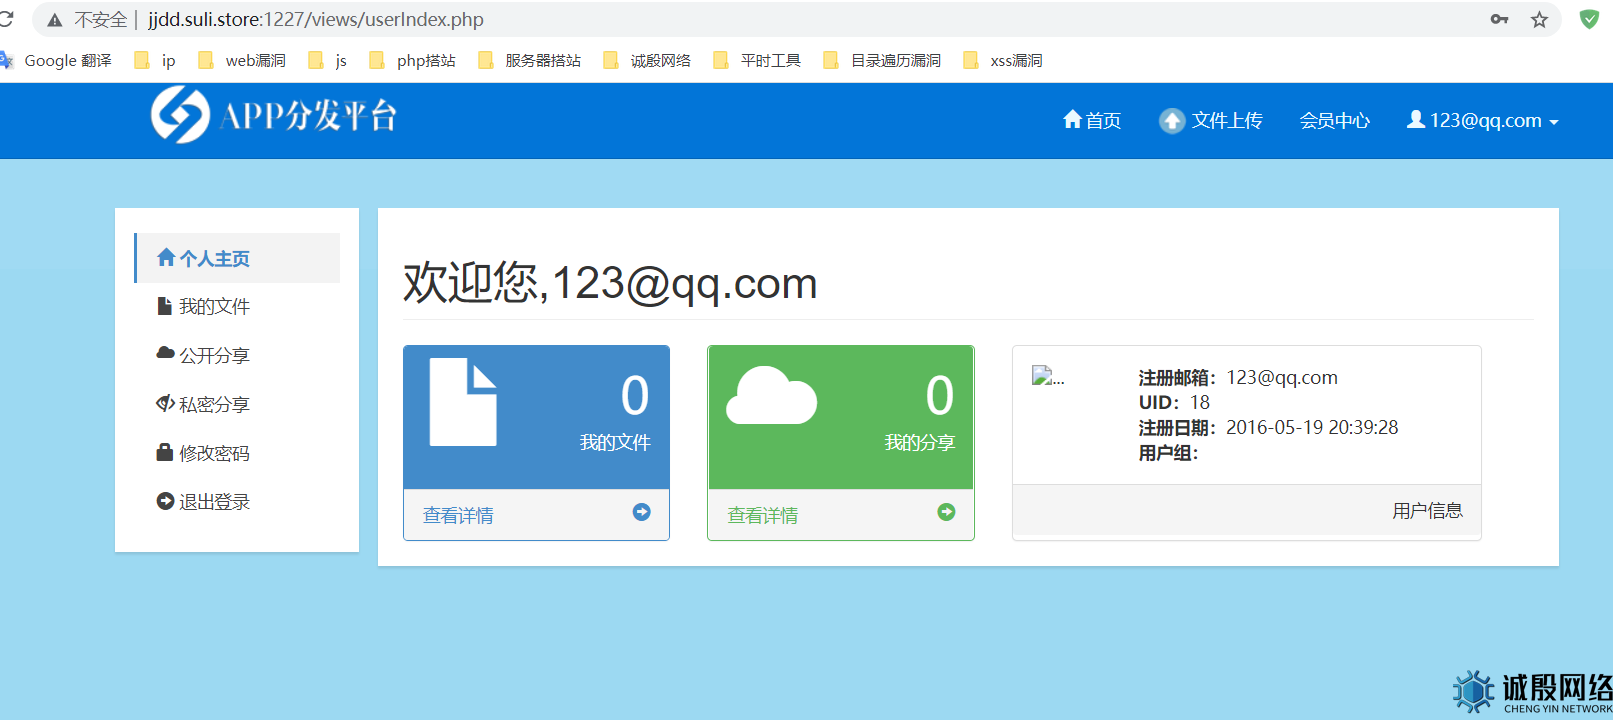This screenshot has width=1613, height=720.
Task: Open the 诚殷网络 bookmark folder
Action: [647, 60]
